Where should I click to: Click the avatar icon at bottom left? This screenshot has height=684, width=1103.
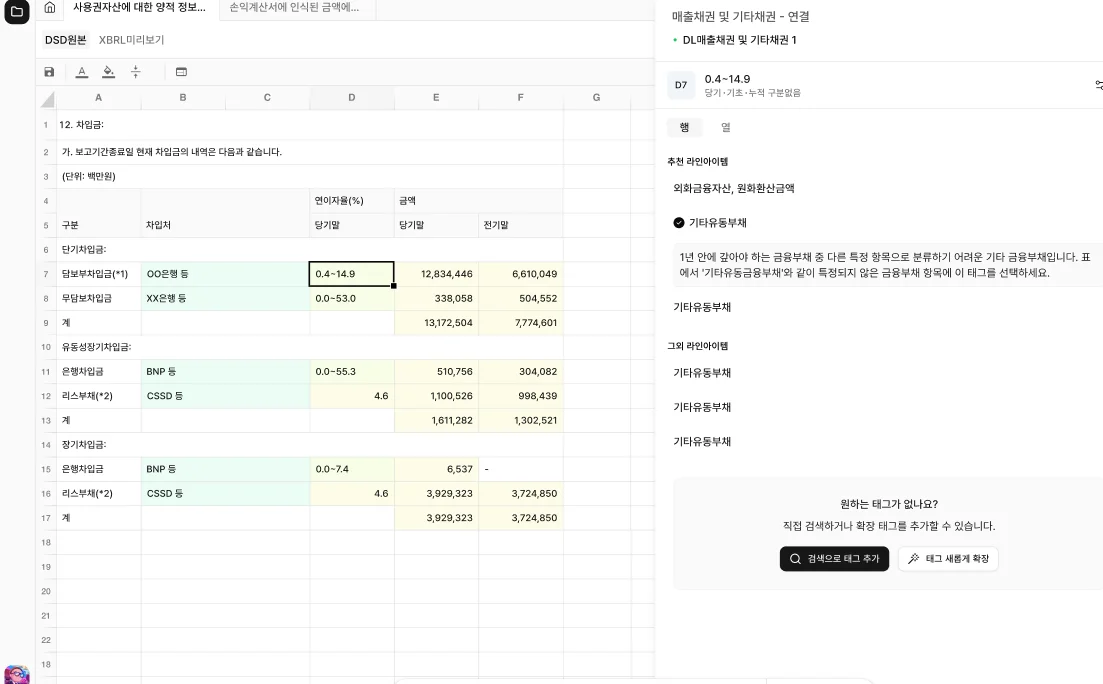click(x=16, y=674)
